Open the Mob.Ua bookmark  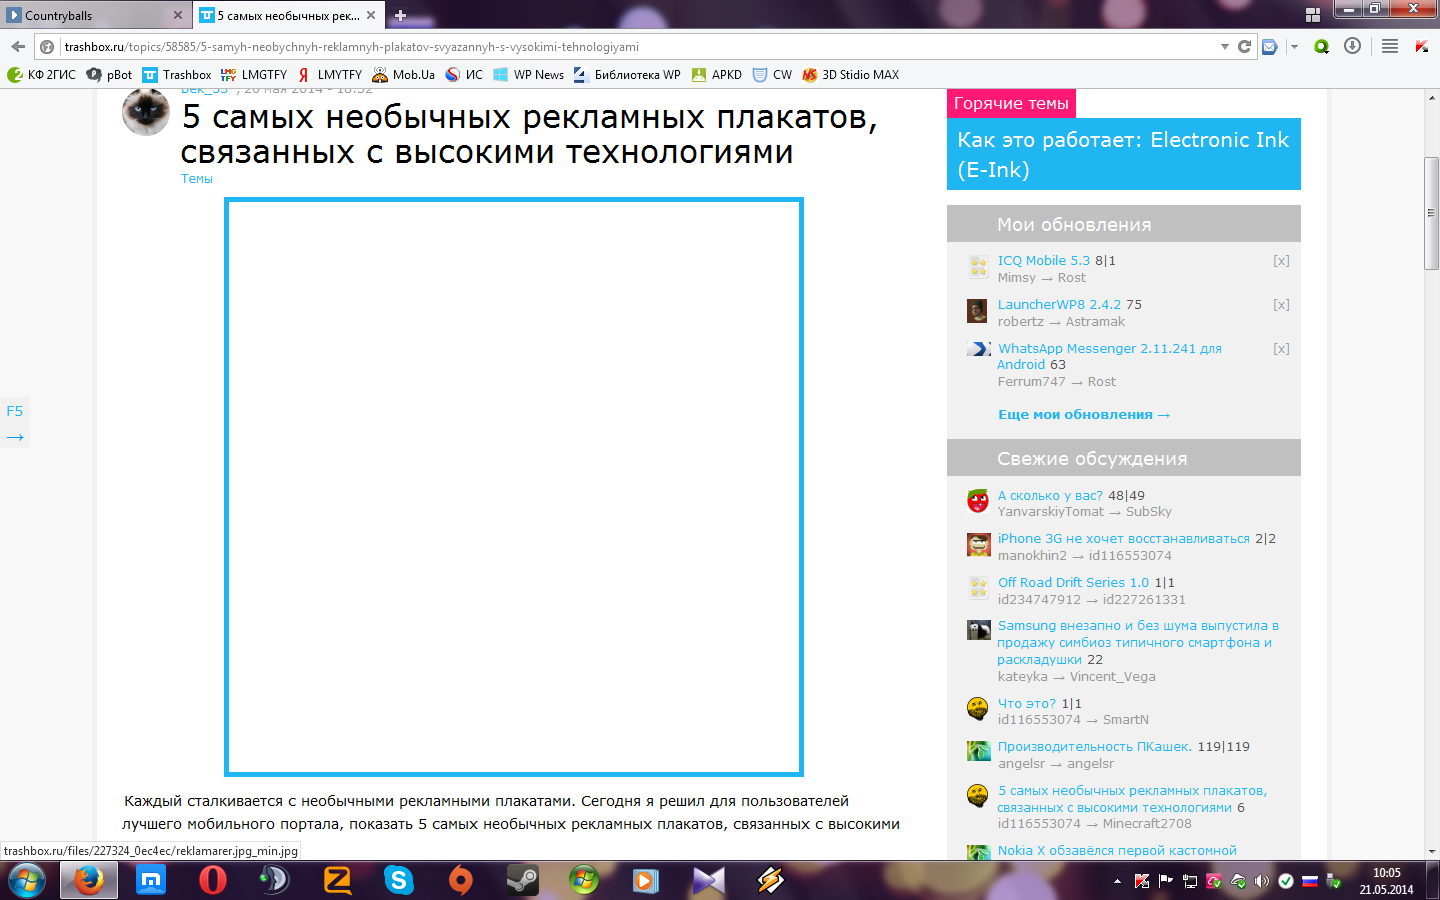pyautogui.click(x=403, y=74)
